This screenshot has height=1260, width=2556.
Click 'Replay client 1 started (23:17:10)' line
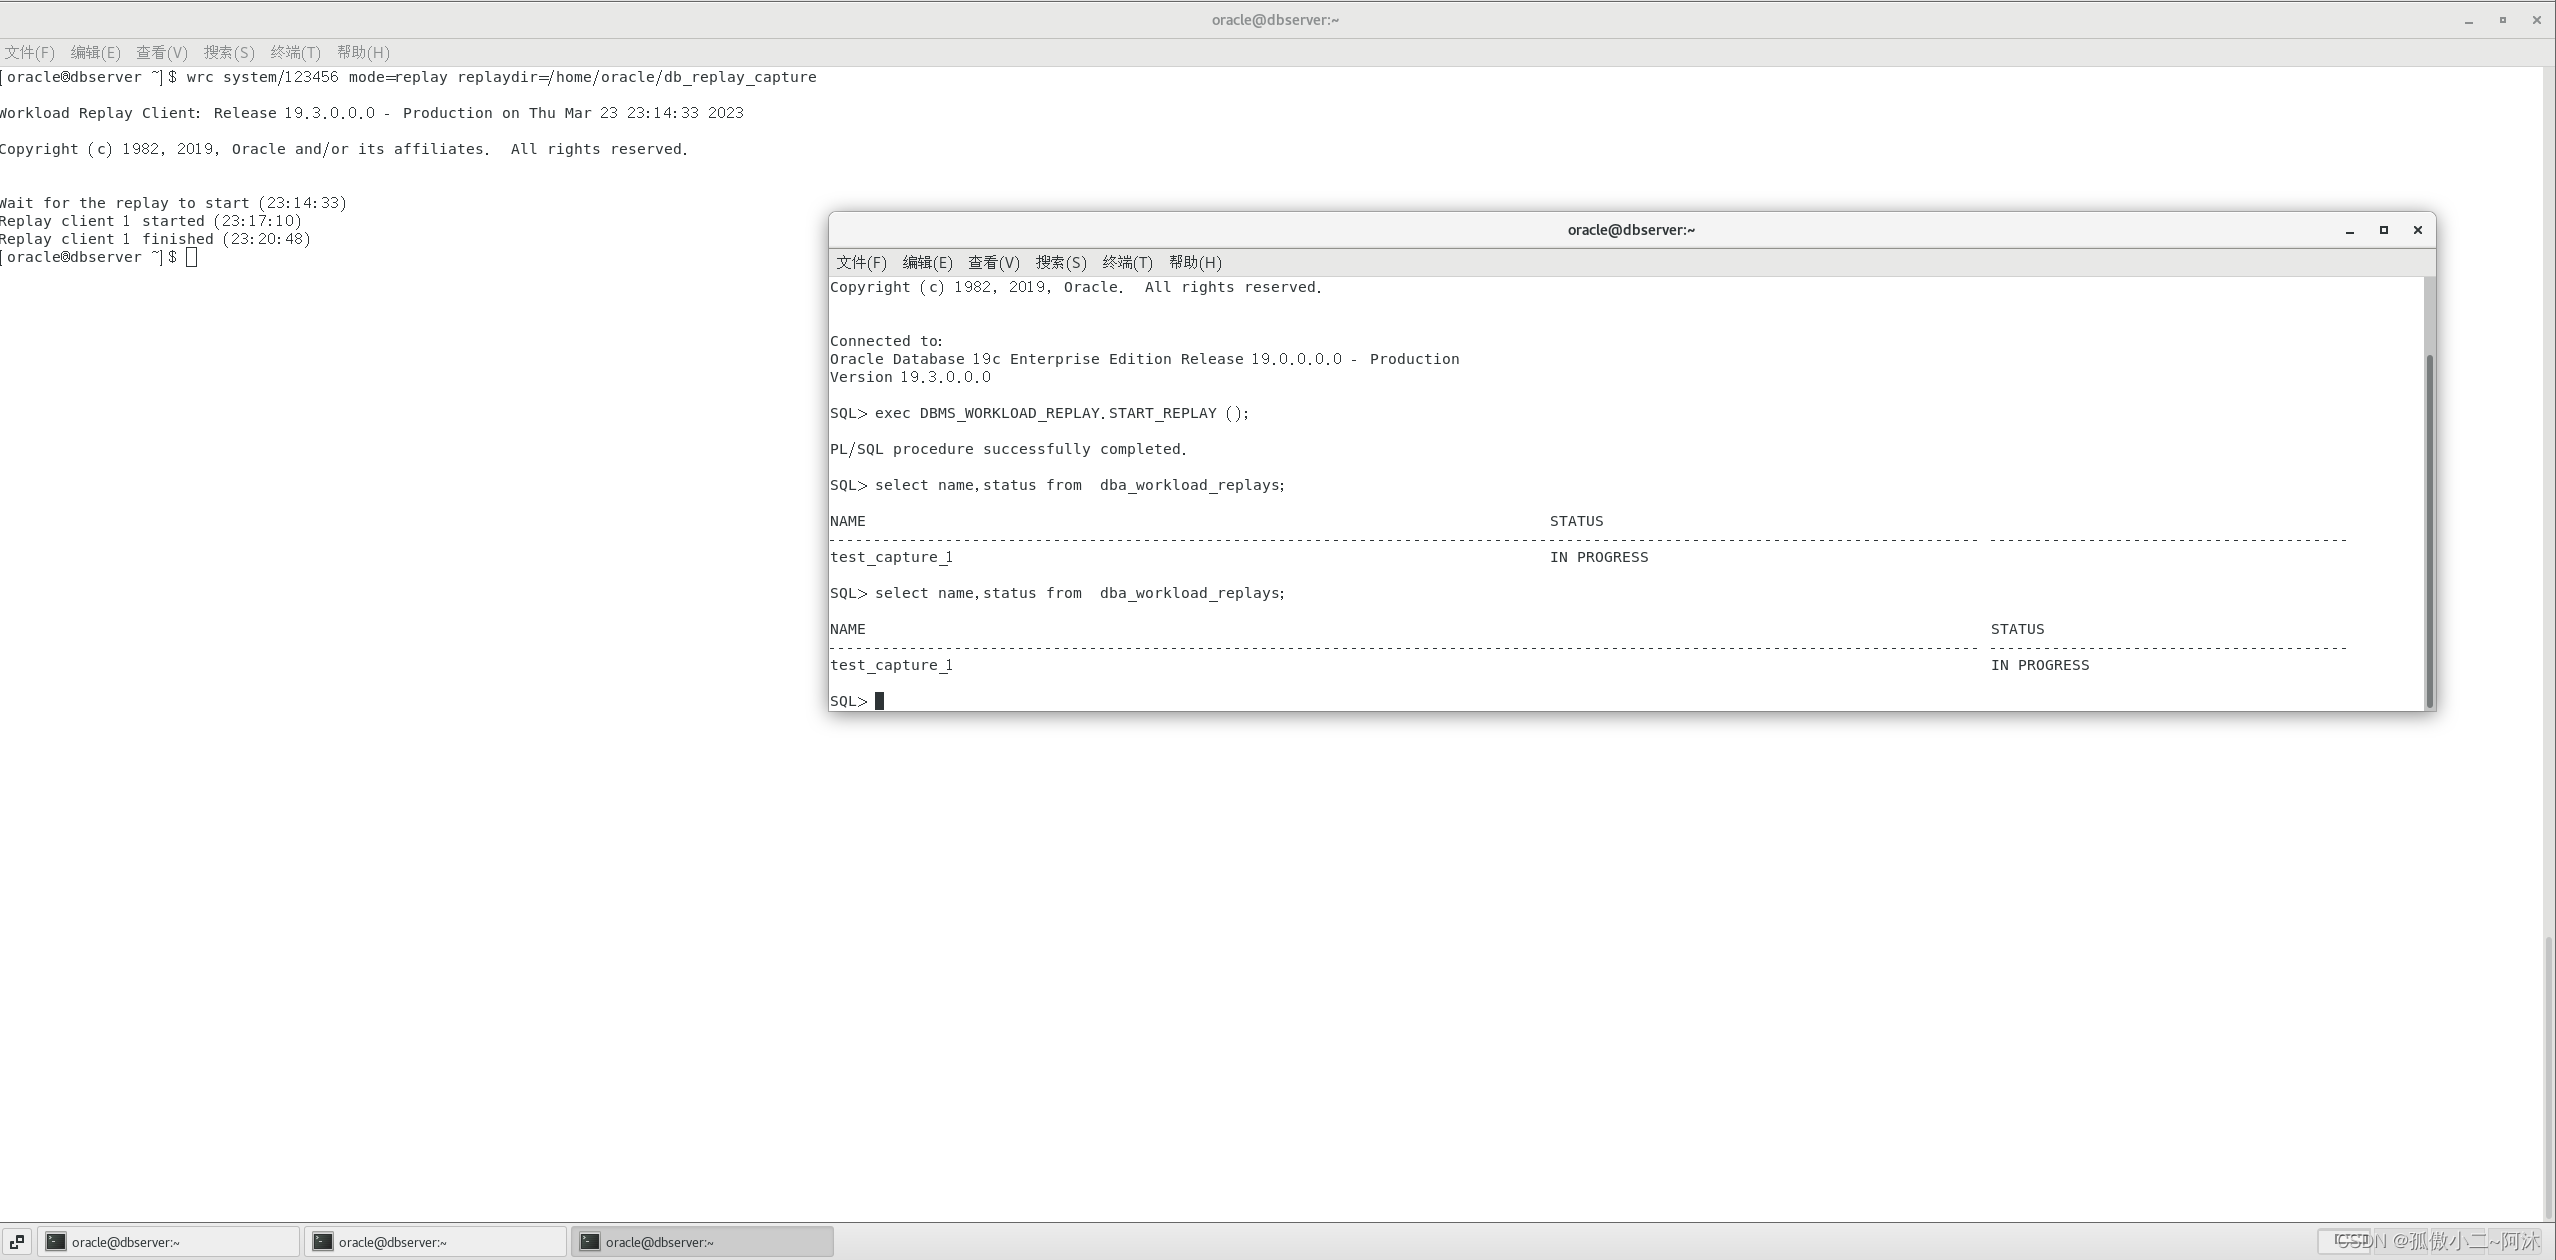151,221
